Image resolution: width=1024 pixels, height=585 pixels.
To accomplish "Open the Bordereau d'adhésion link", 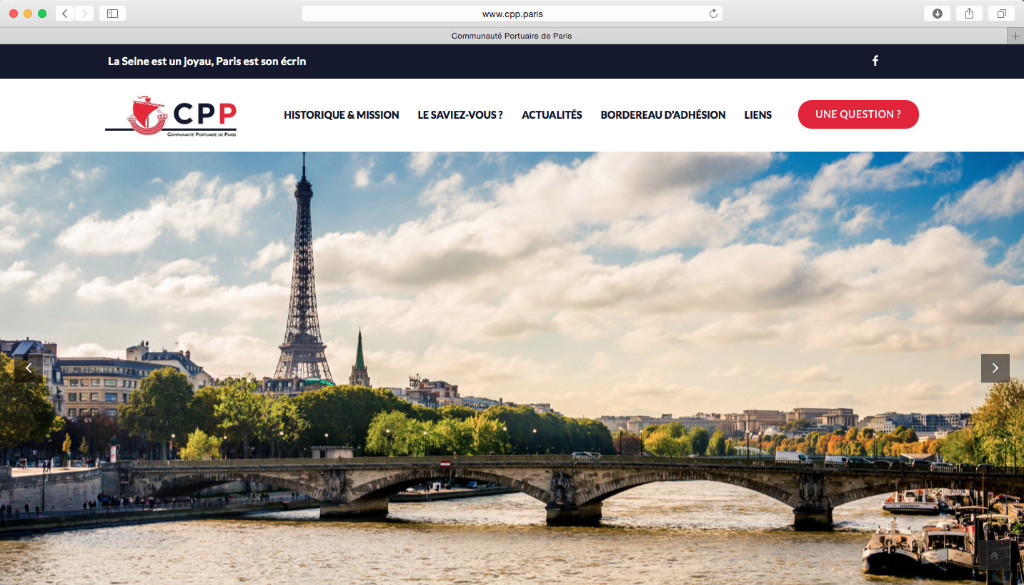I will click(x=663, y=115).
